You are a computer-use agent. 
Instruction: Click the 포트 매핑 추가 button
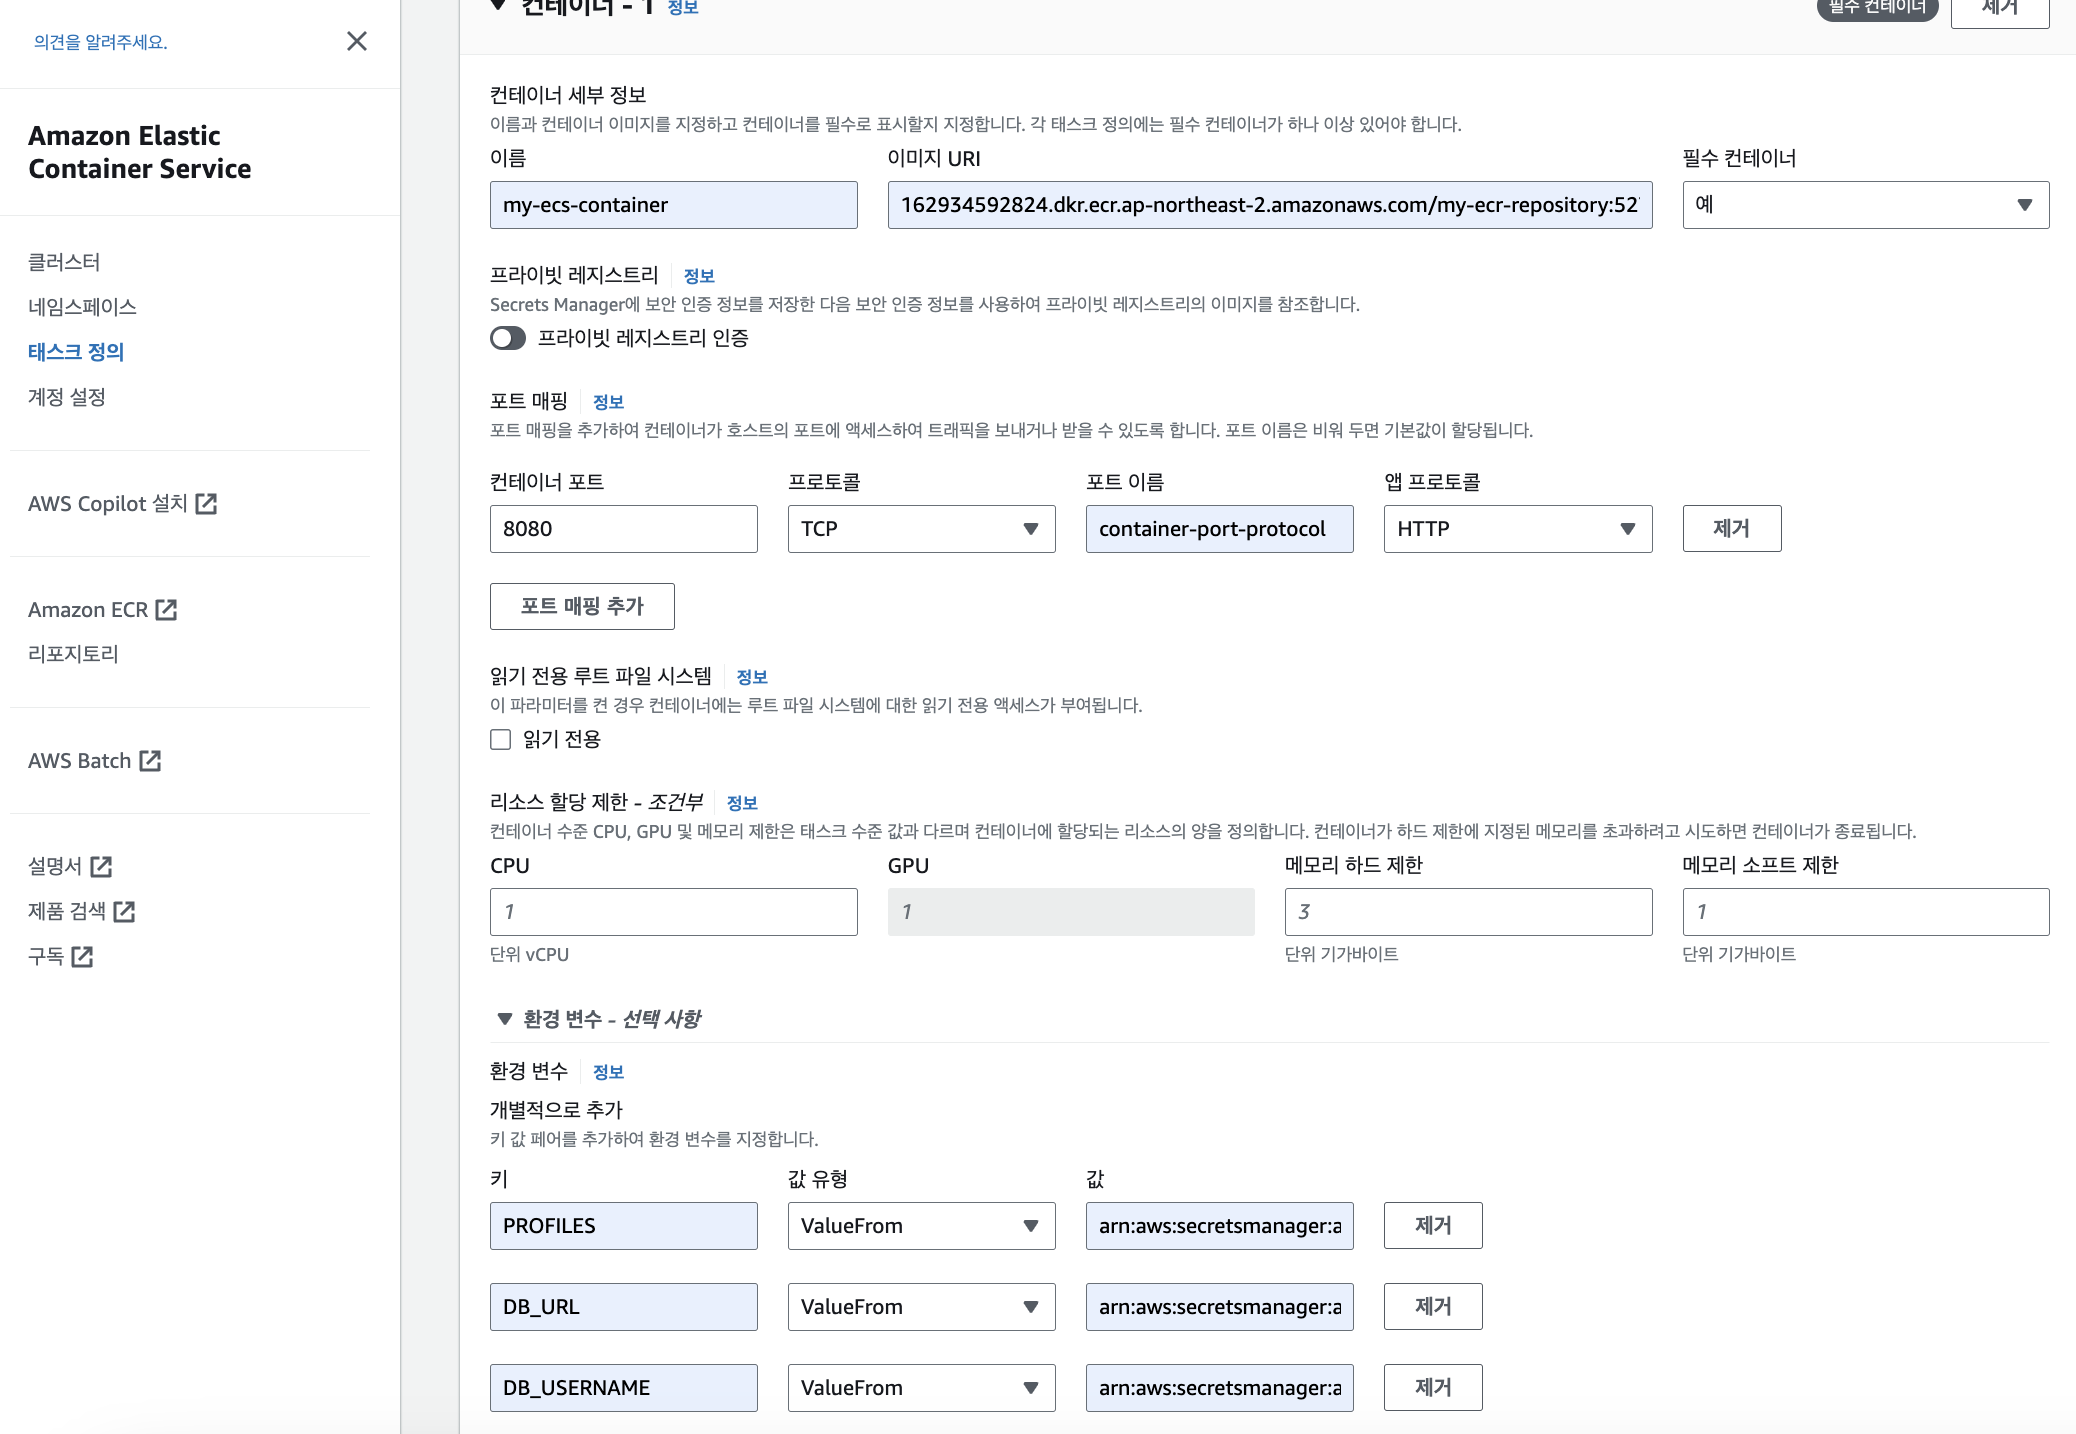tap(582, 606)
